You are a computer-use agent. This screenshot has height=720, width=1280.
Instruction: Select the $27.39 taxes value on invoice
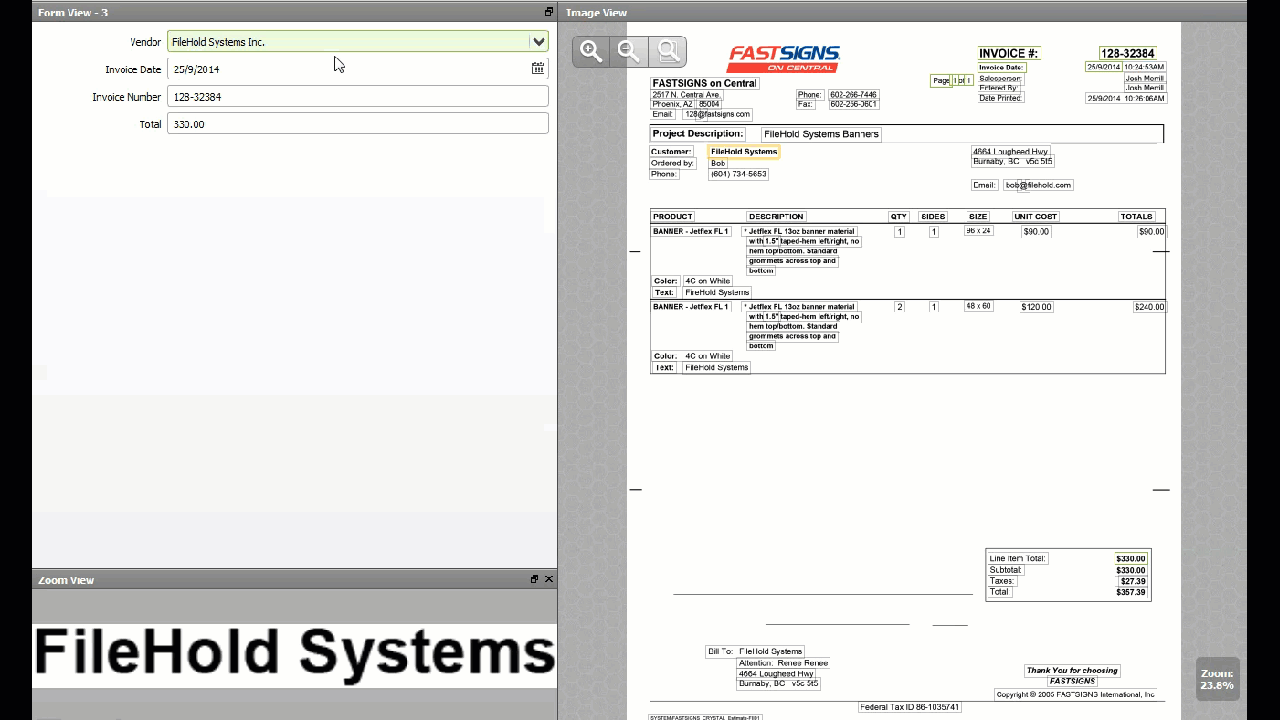[x=1133, y=581]
